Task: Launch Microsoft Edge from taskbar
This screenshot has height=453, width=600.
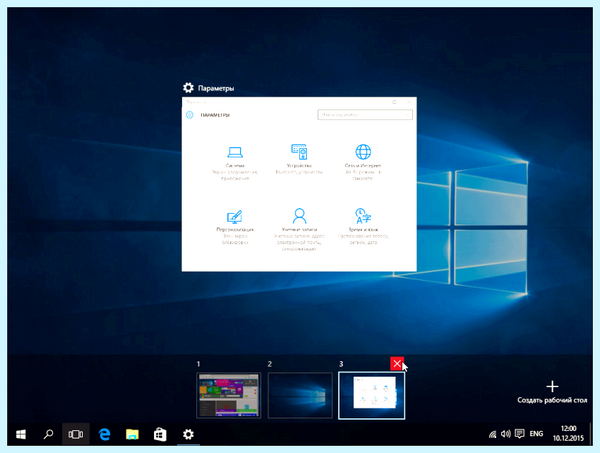Action: click(x=104, y=434)
